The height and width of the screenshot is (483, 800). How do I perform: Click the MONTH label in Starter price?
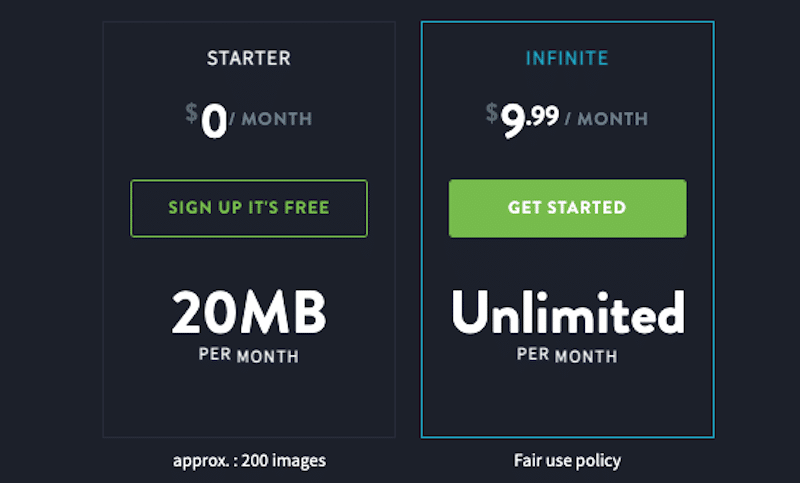(277, 119)
